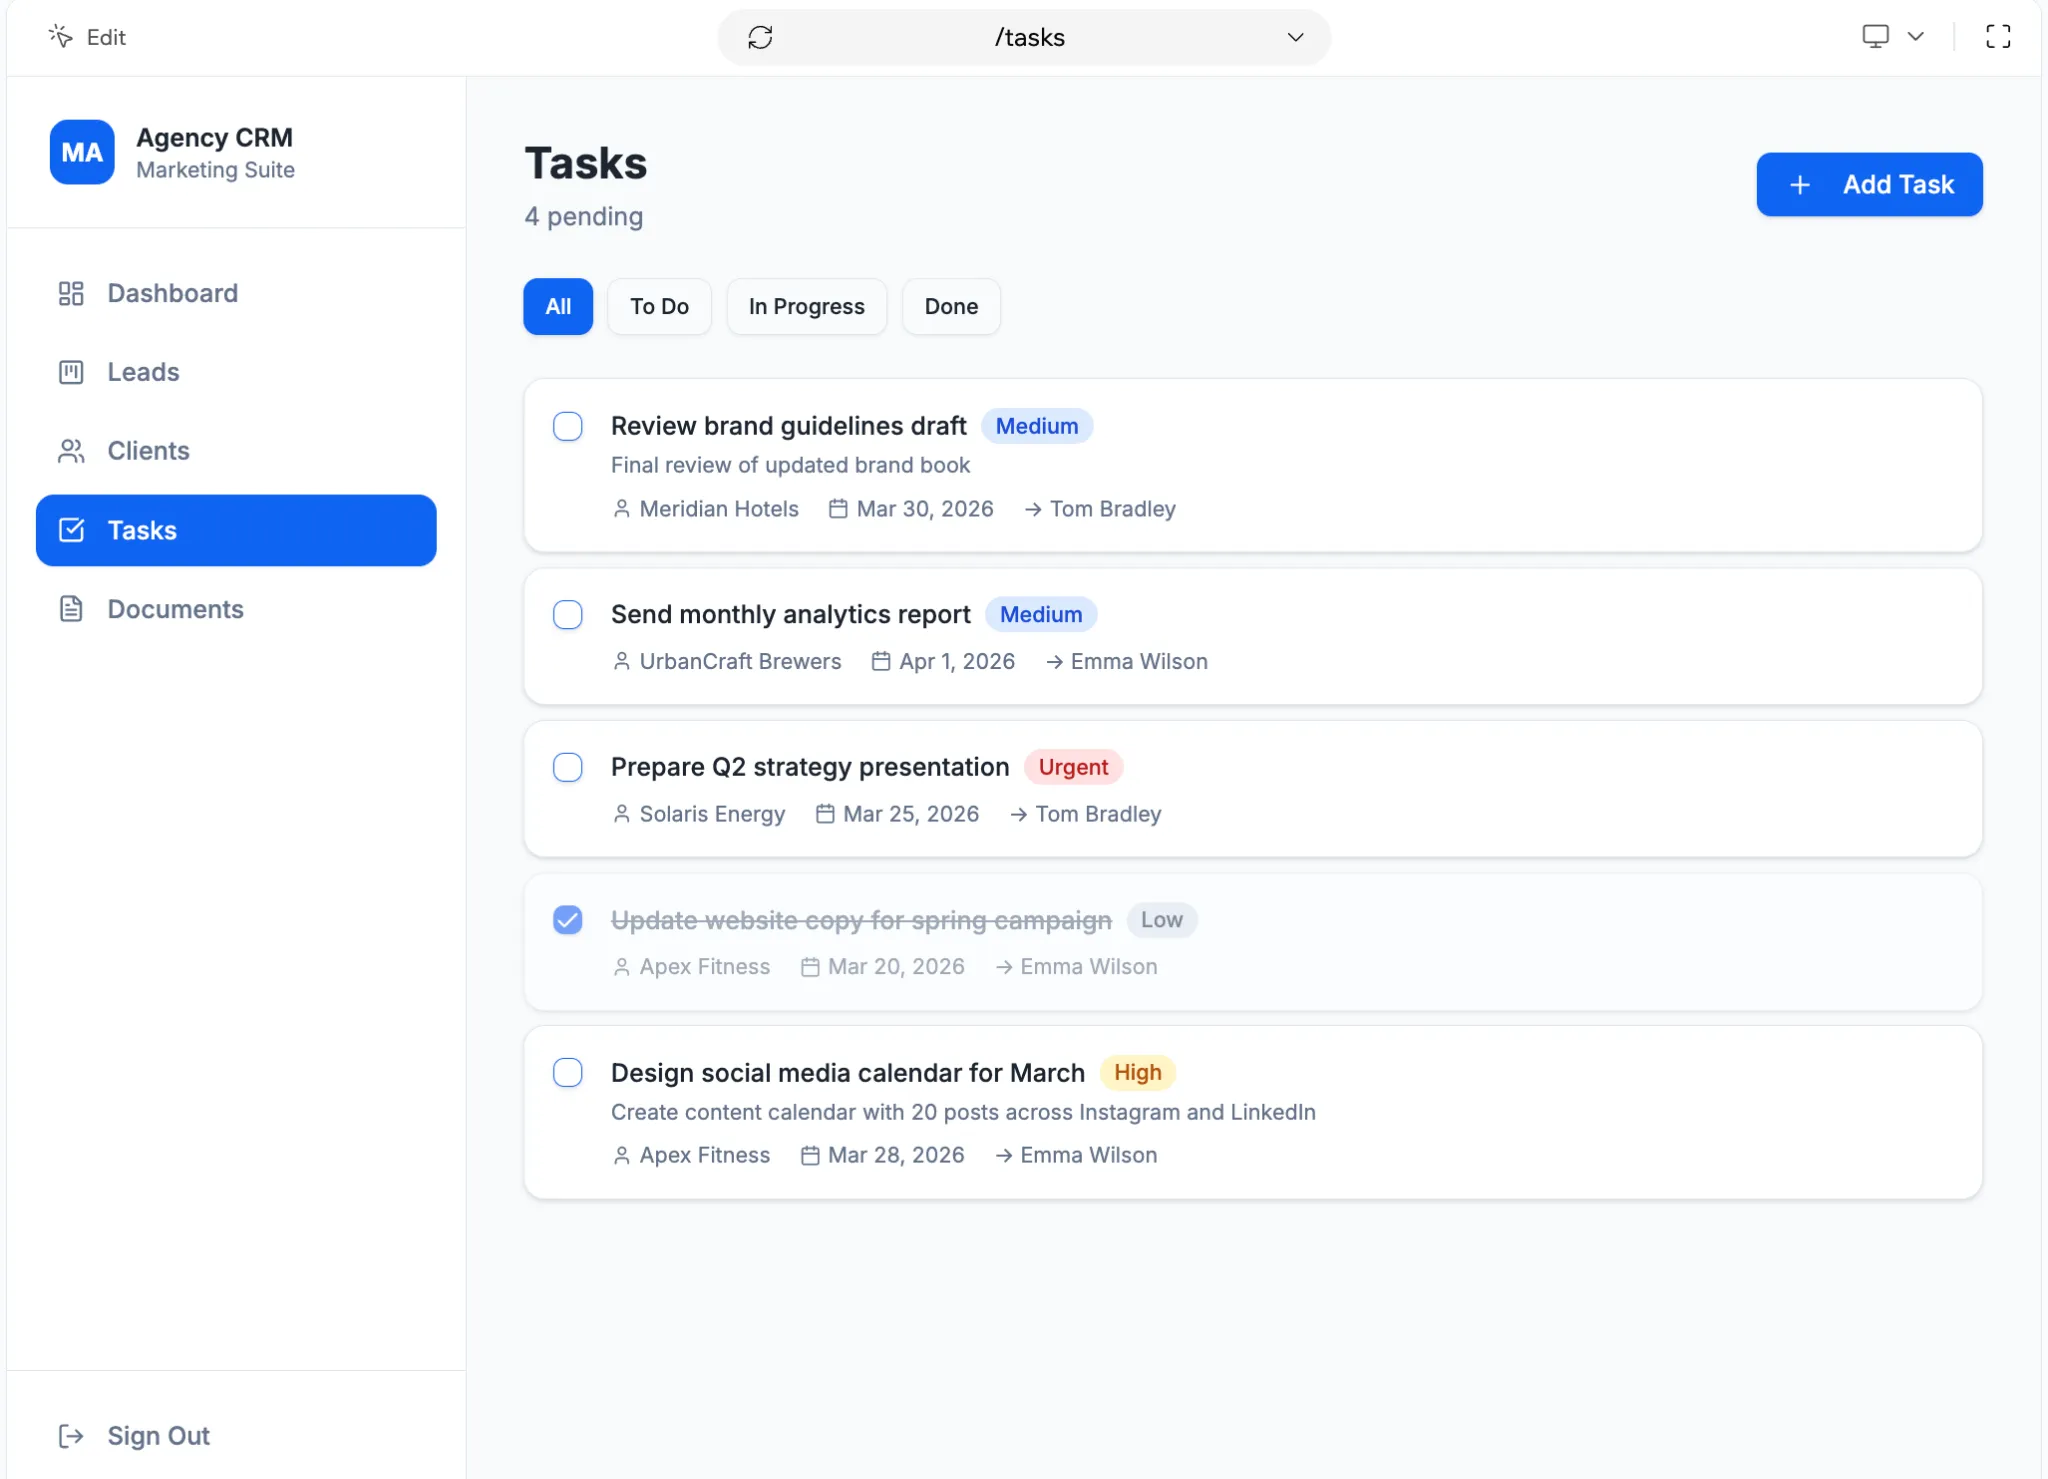Open the device preview monitor icon
This screenshot has width=2048, height=1479.
click(x=1876, y=36)
